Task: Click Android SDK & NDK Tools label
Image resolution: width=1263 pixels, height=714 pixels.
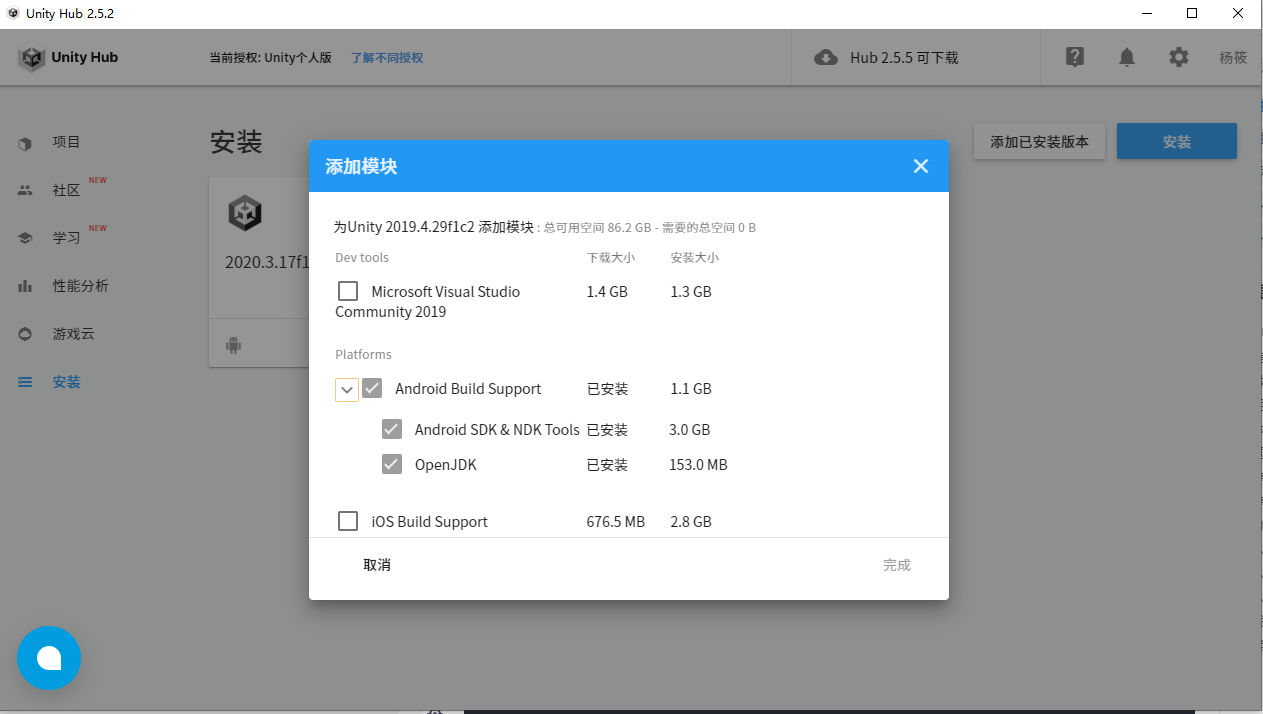Action: 497,430
